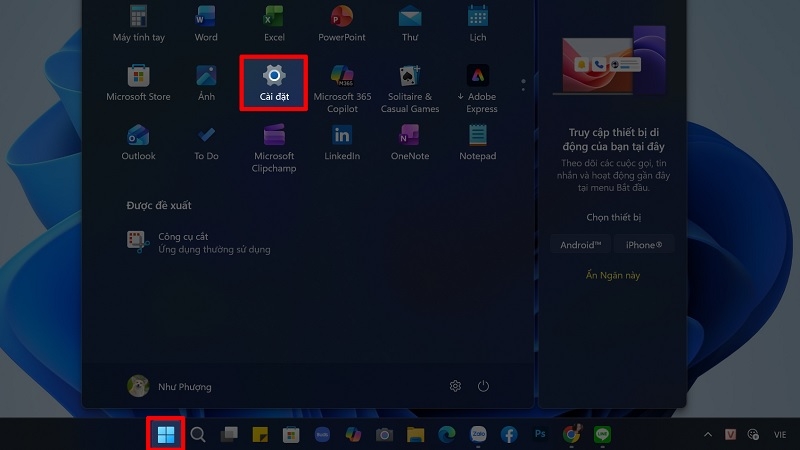Open taskbar Search magnifier
Screen dimensions: 800x450
(198, 435)
